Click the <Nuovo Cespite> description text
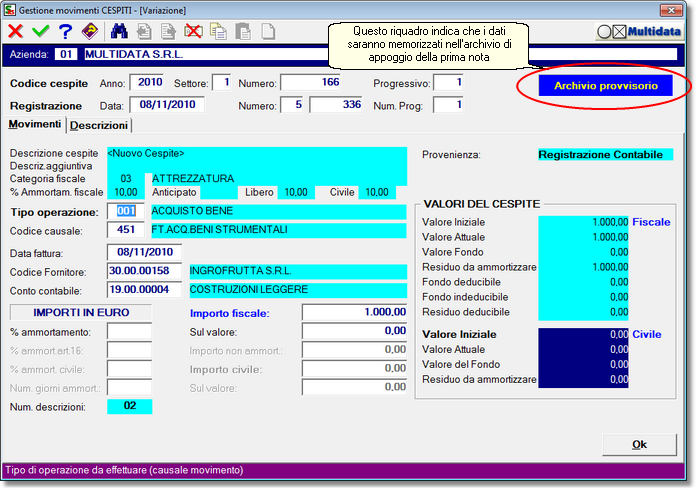 (x=146, y=154)
